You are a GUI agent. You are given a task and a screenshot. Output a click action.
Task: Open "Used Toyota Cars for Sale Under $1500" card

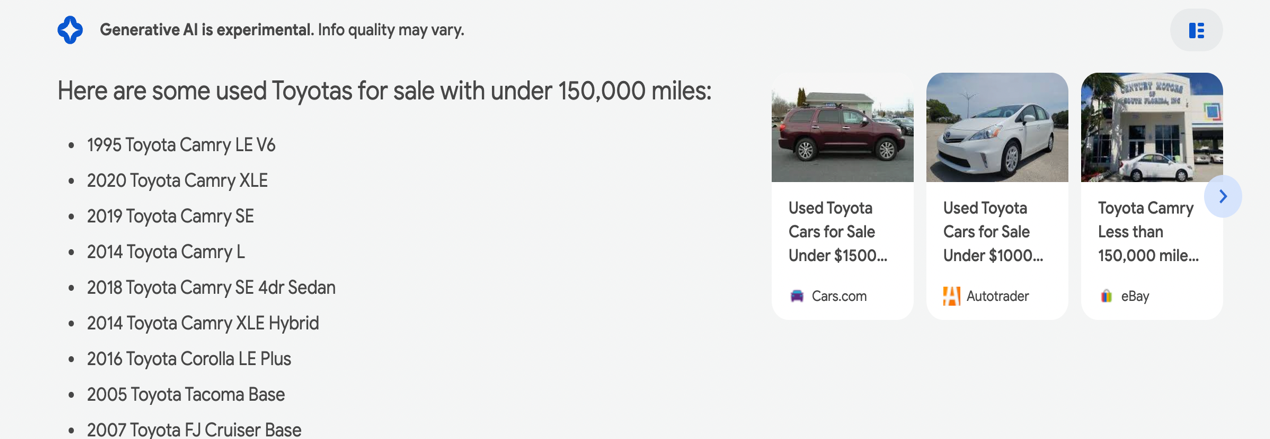838,232
